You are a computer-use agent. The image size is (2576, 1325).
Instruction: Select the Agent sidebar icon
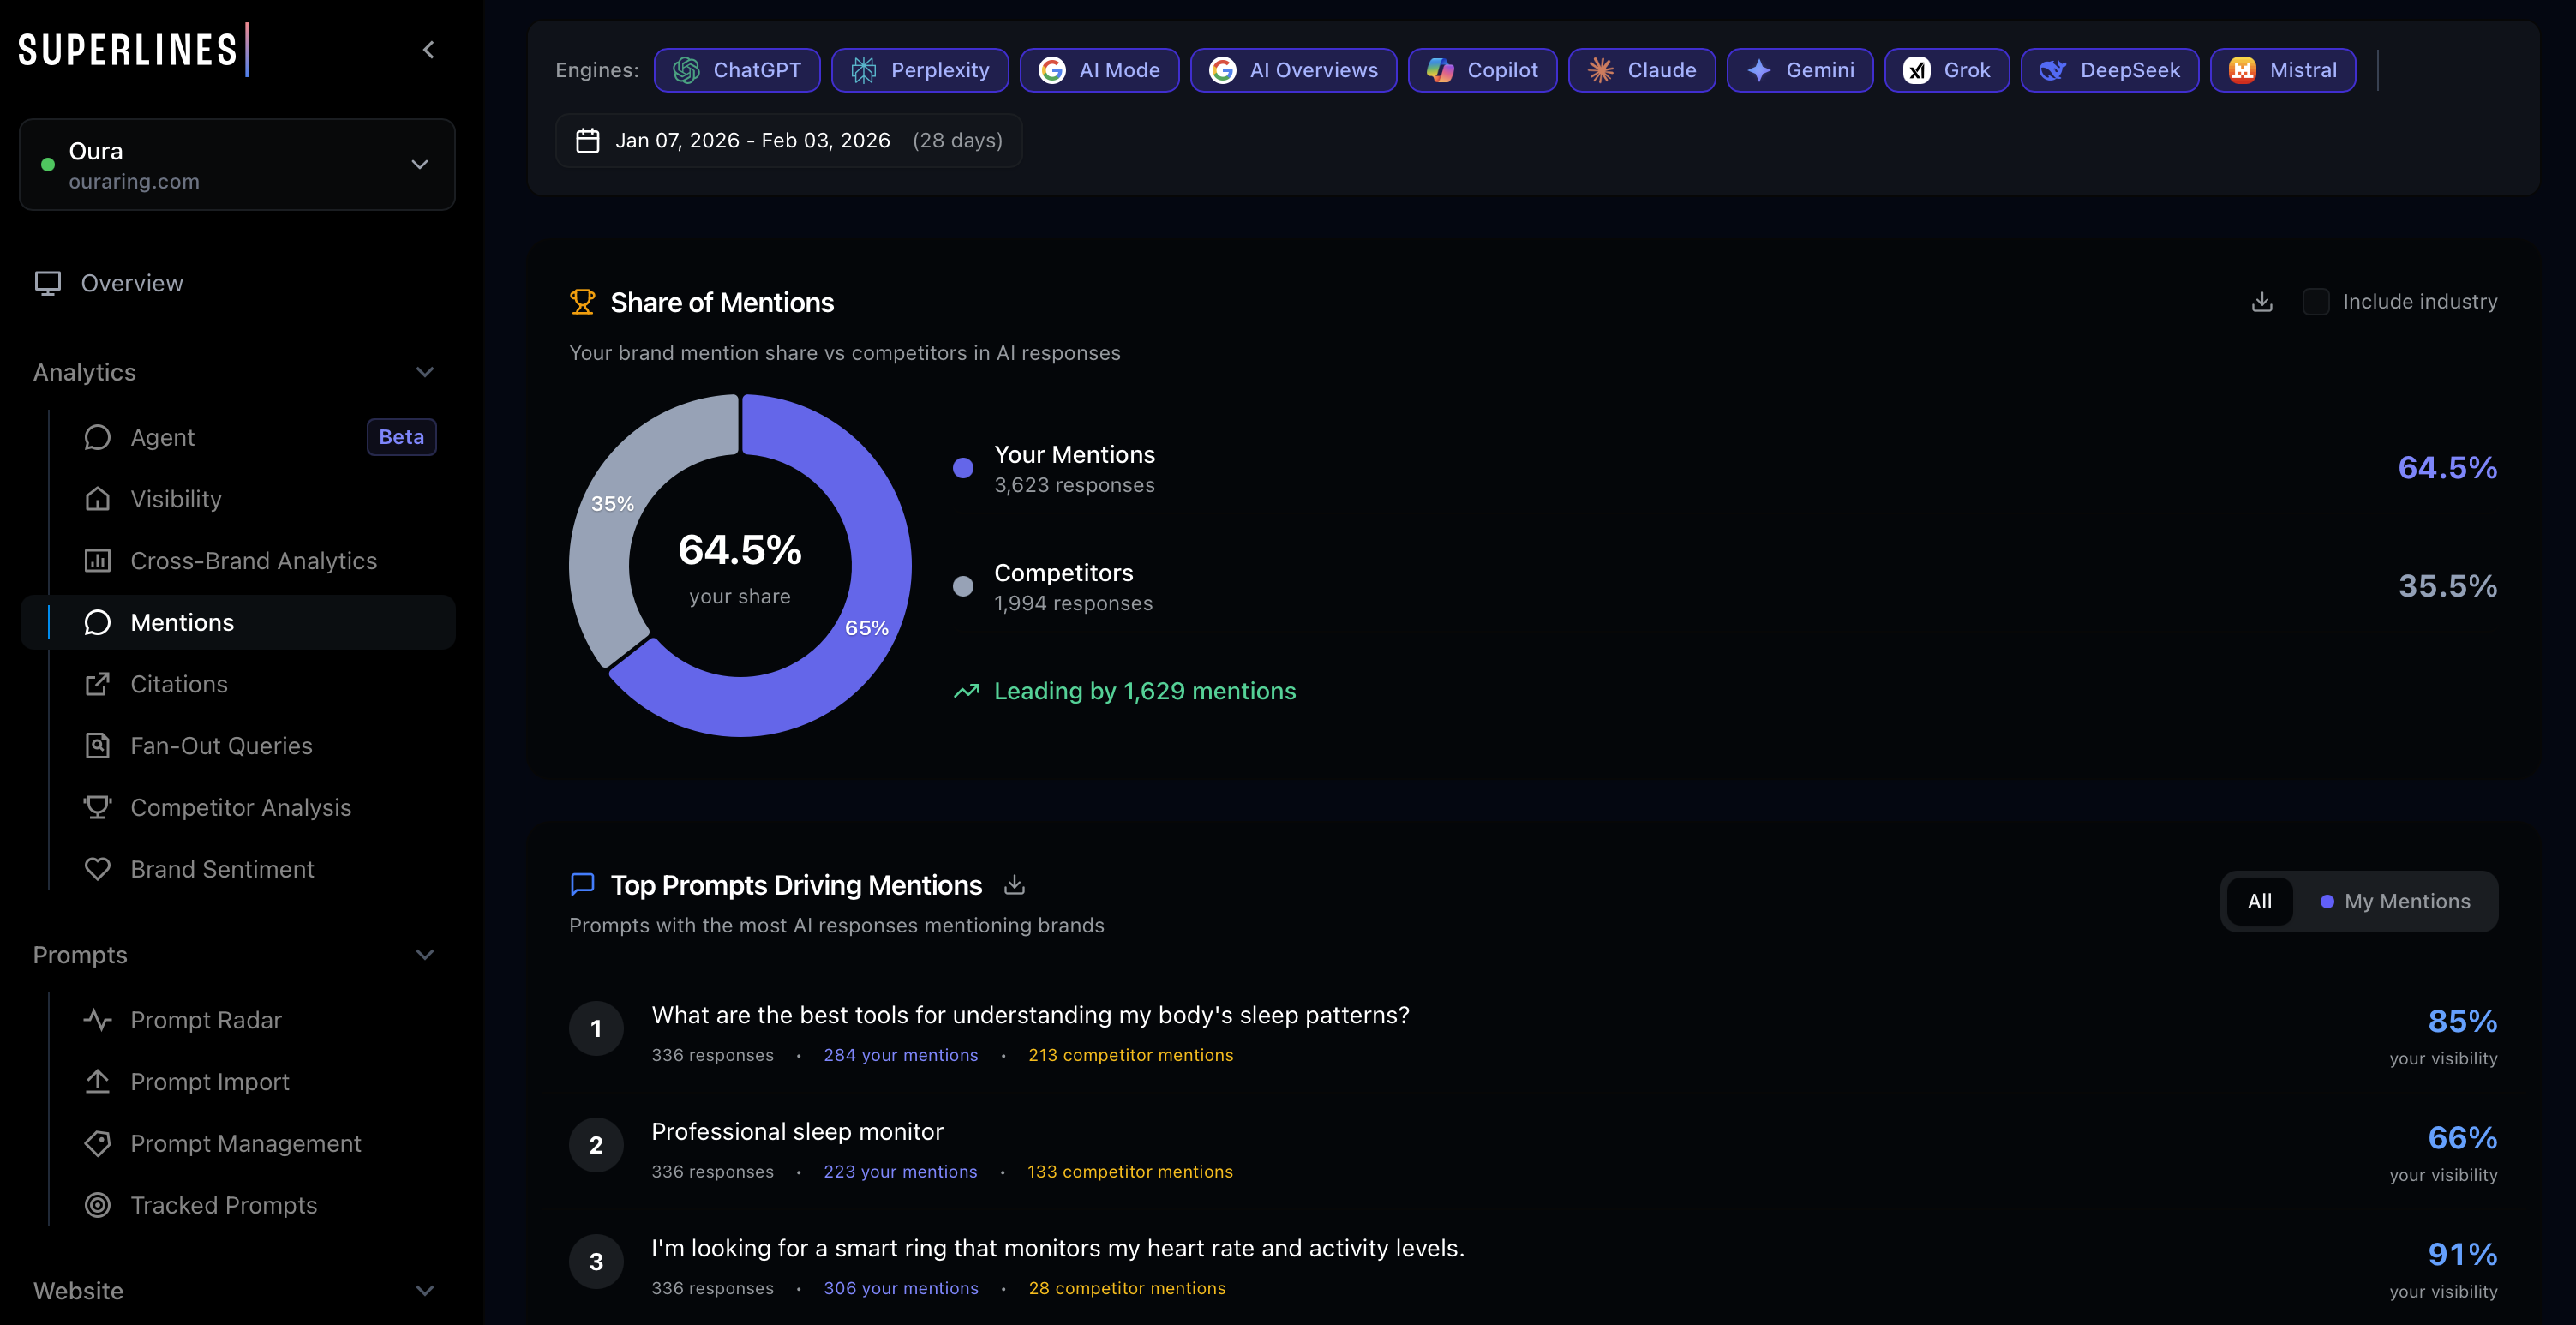(x=97, y=437)
